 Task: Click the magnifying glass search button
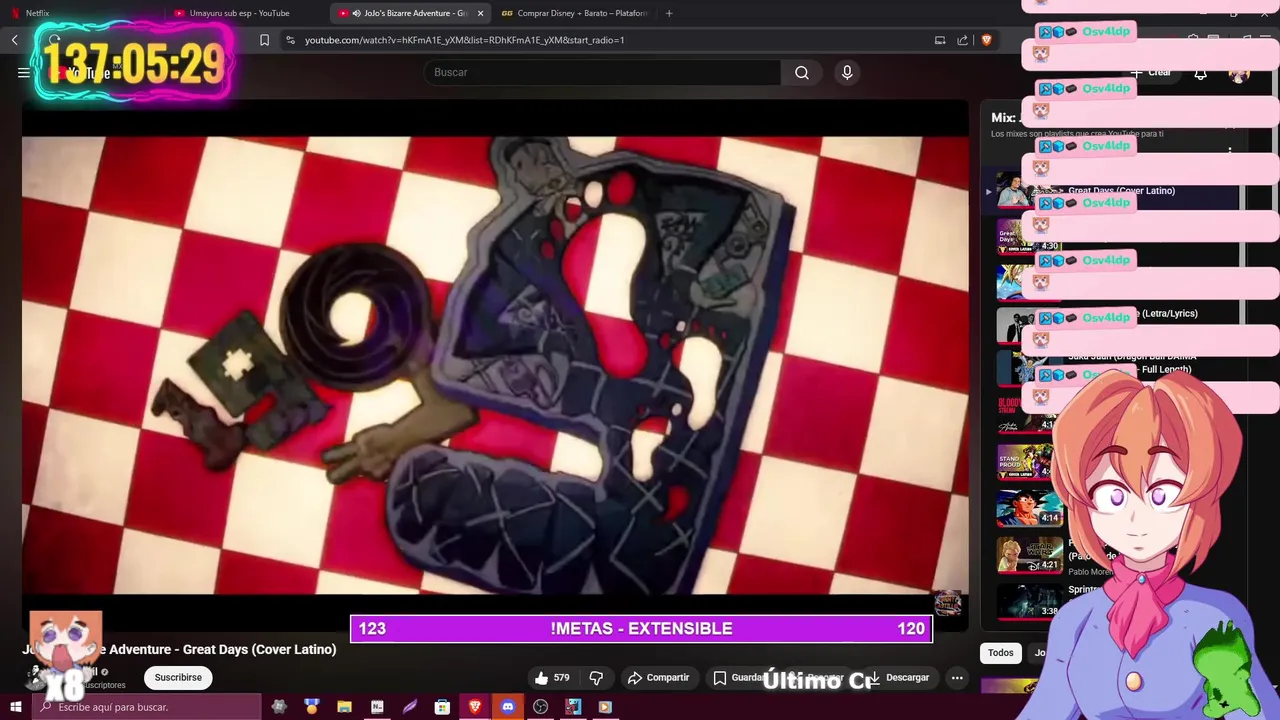tap(802, 72)
